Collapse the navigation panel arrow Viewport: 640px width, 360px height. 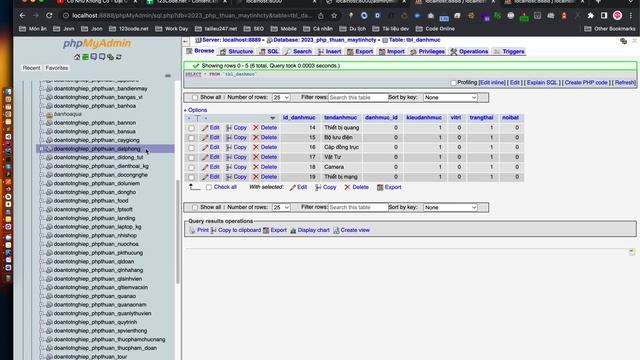186,41
